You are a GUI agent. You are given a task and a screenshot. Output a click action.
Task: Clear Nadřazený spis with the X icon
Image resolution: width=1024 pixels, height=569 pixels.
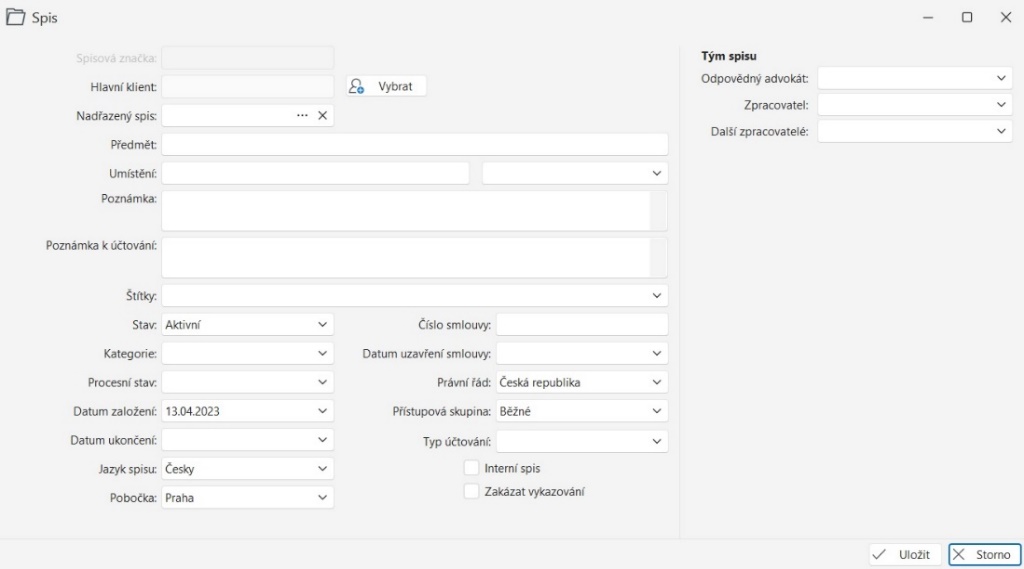tap(322, 116)
